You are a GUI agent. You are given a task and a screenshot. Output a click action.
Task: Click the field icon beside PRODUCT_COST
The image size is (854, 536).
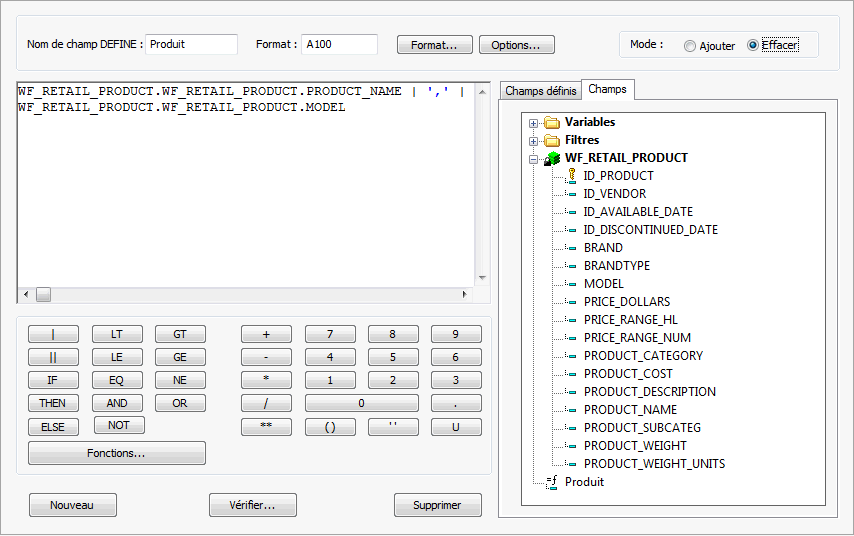tap(571, 374)
